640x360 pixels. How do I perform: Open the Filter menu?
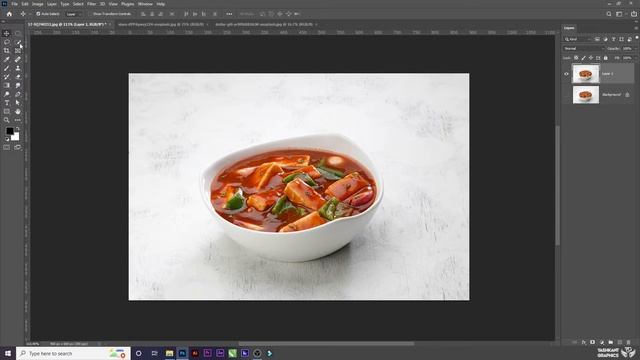pyautogui.click(x=91, y=4)
